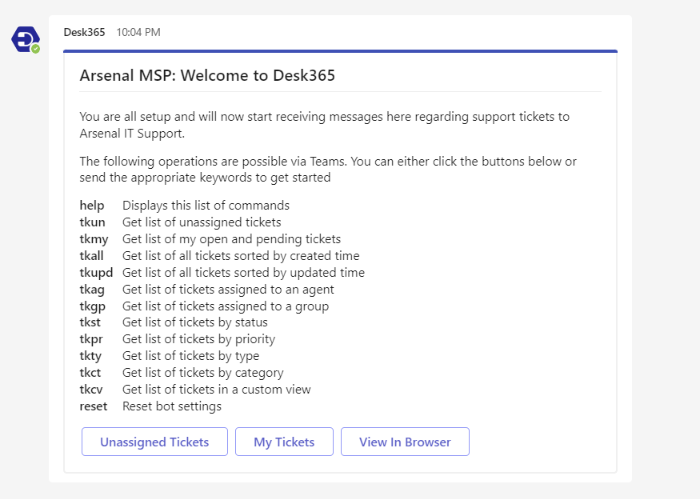Click the 'tkgp' command keyword
This screenshot has width=700, height=499.
tap(92, 307)
